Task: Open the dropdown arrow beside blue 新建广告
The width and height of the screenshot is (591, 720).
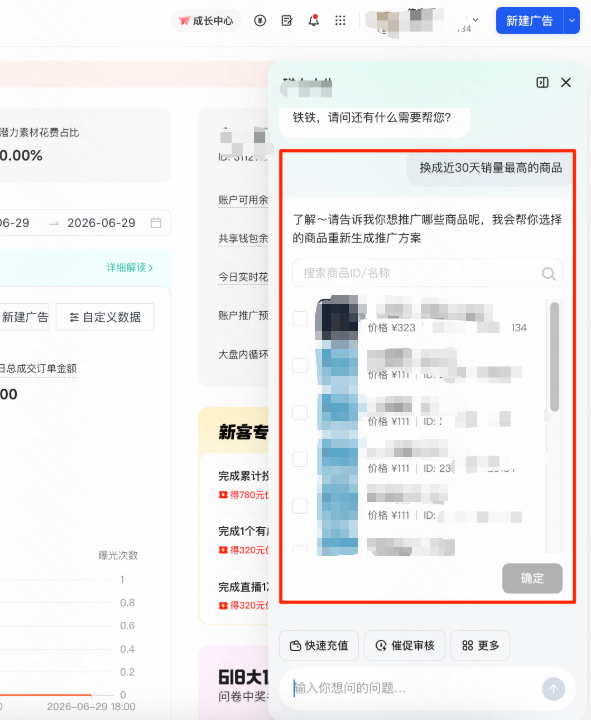Action: (x=572, y=21)
